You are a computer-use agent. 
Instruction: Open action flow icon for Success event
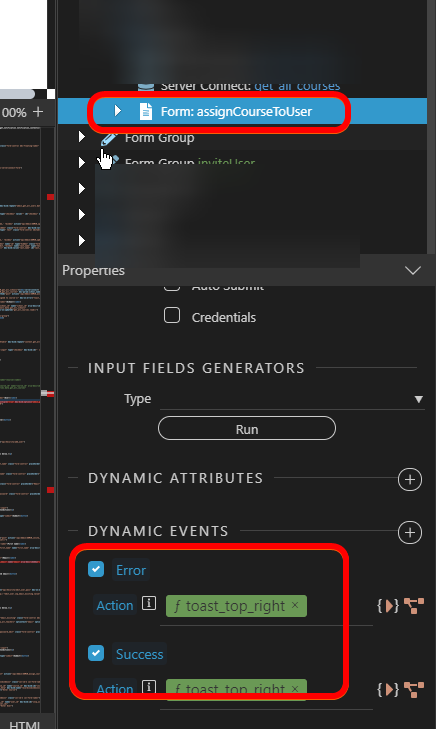(x=414, y=689)
